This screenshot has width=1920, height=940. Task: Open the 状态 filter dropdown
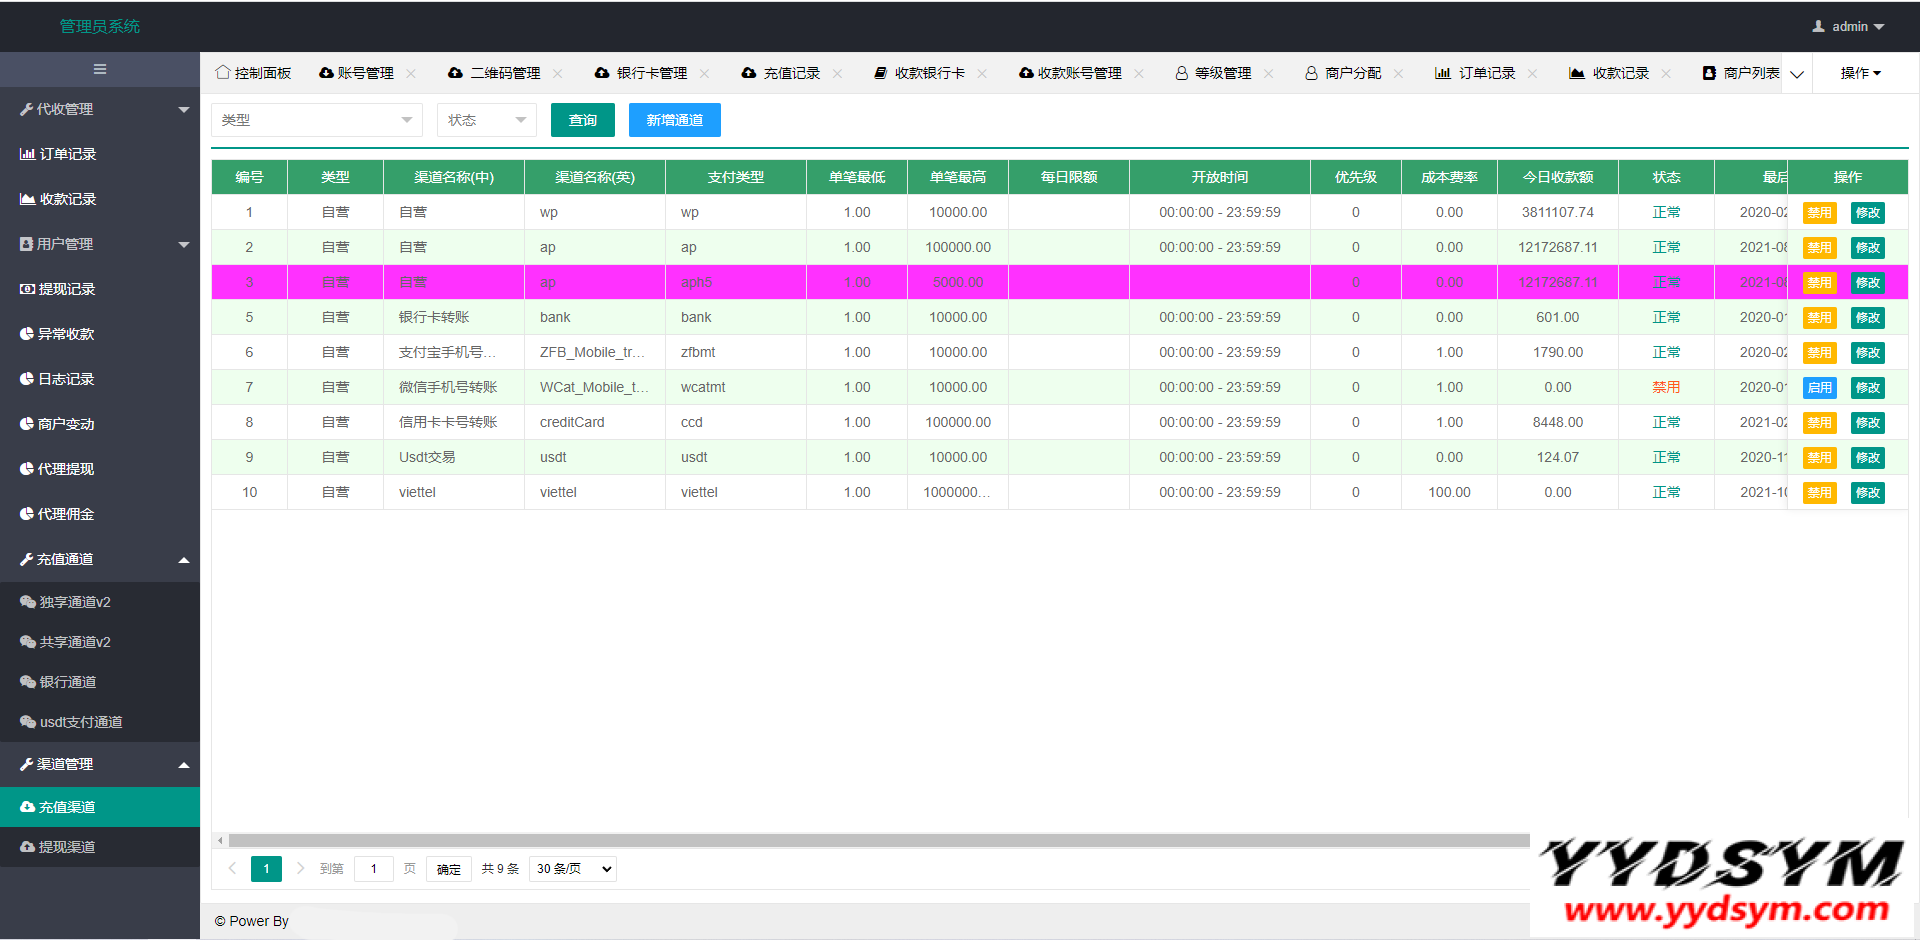(x=486, y=120)
